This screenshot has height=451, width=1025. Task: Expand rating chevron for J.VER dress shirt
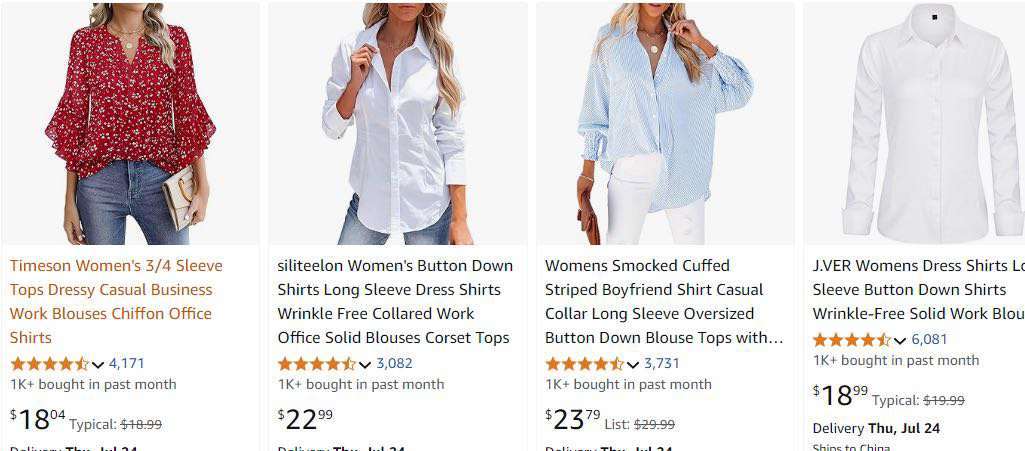(x=900, y=340)
